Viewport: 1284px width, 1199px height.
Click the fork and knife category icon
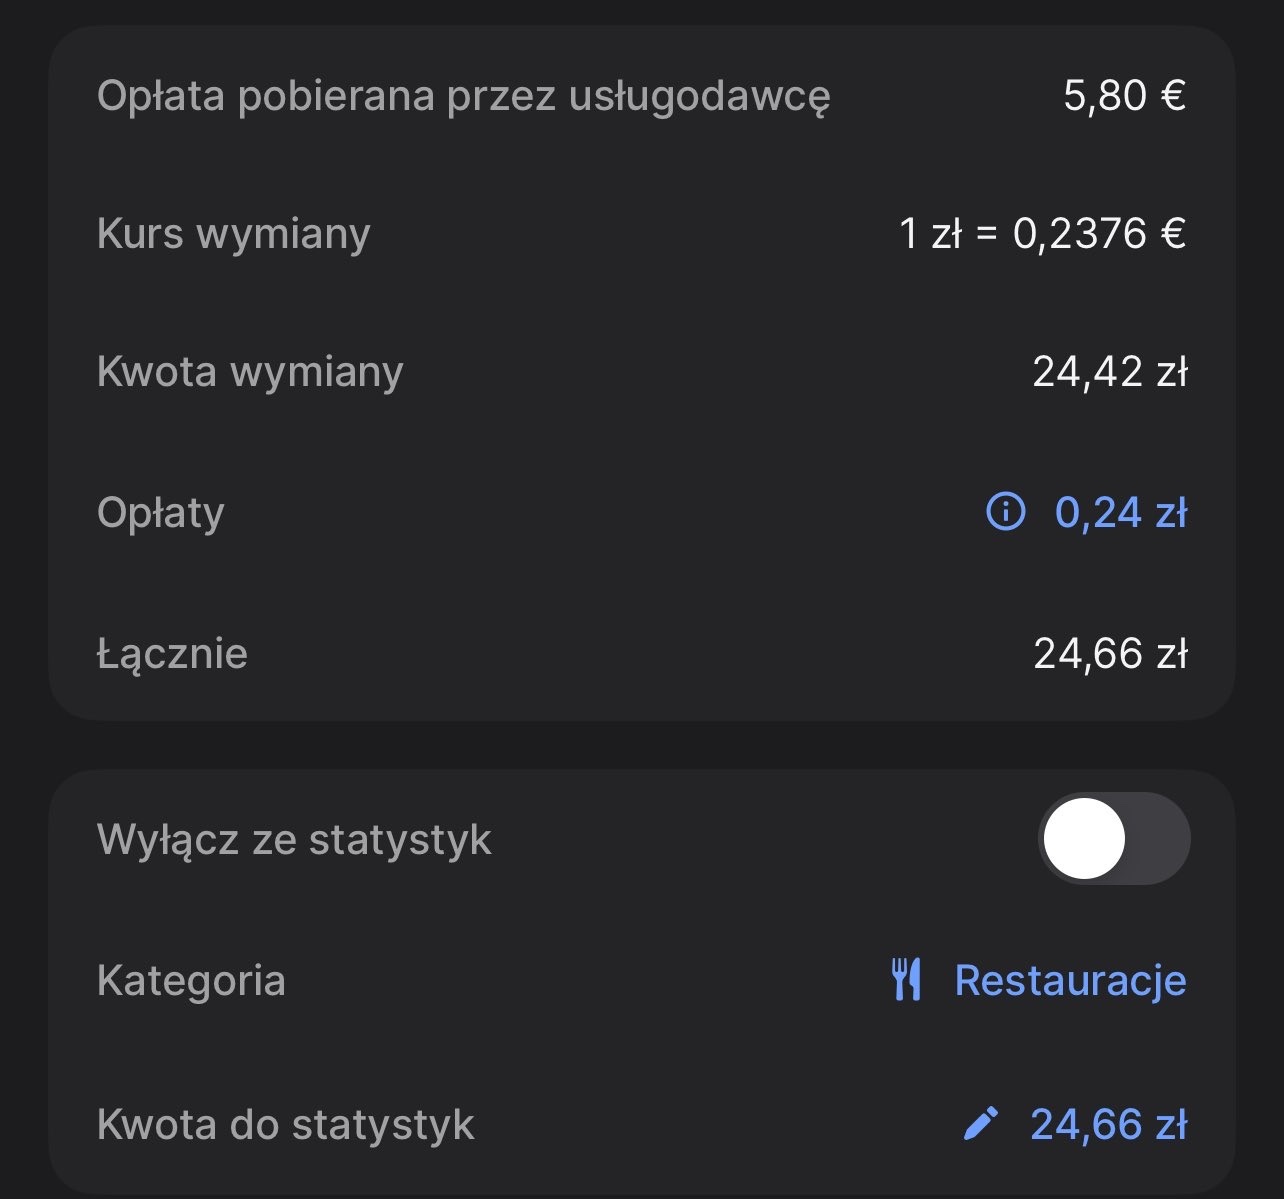(x=906, y=979)
